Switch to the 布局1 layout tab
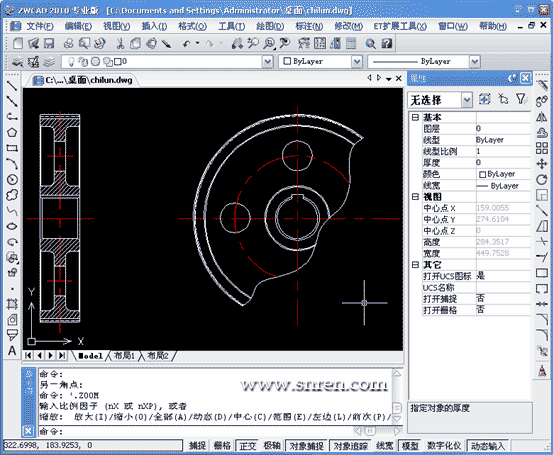 pos(124,356)
